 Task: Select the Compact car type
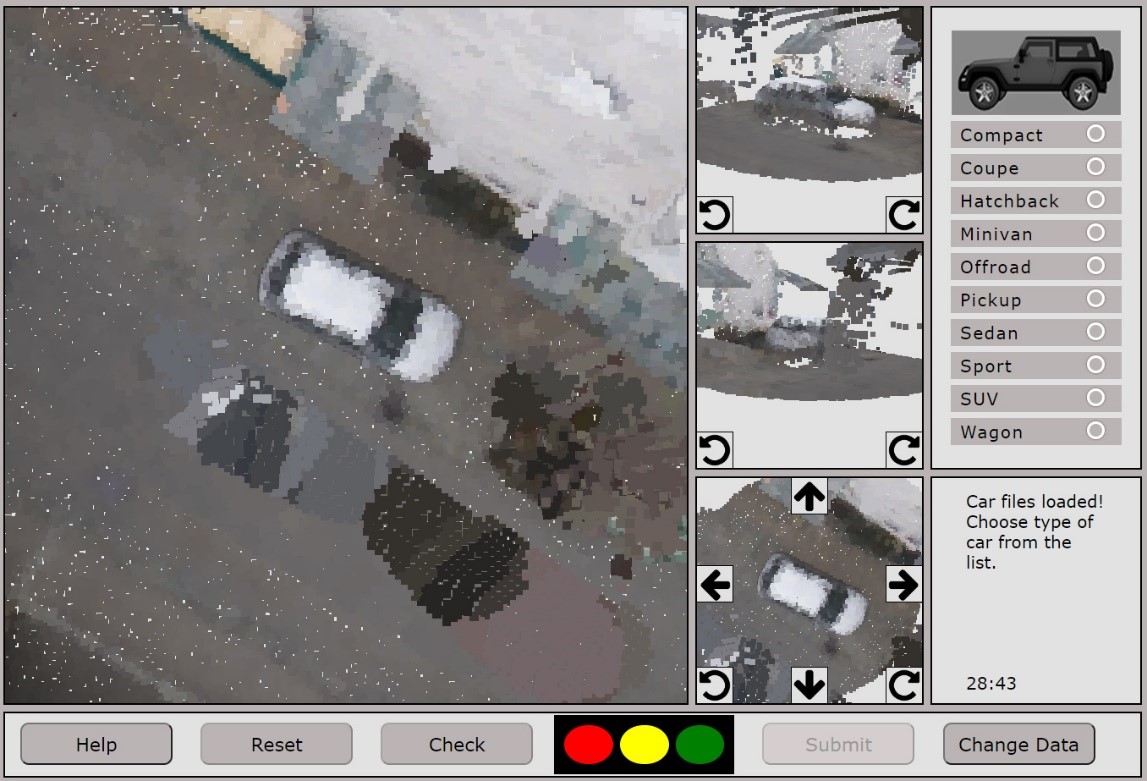coord(1036,135)
